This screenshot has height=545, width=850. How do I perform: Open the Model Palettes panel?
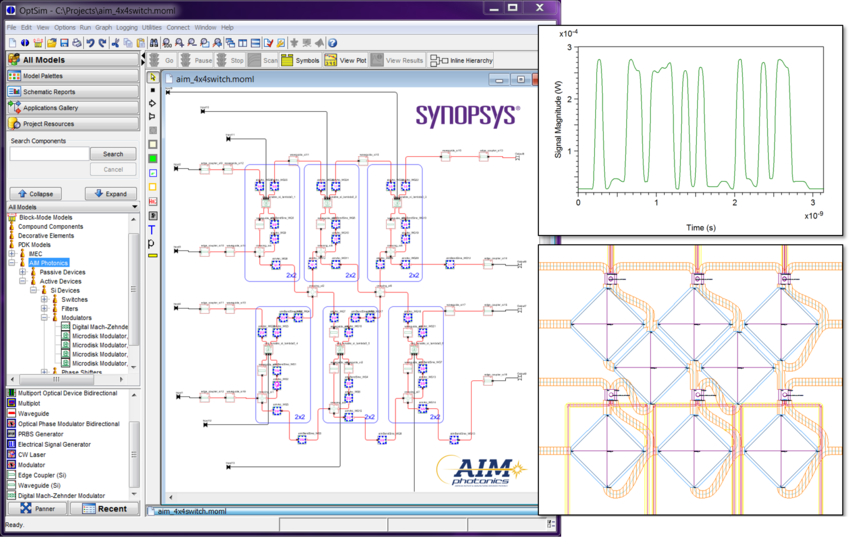click(x=73, y=76)
